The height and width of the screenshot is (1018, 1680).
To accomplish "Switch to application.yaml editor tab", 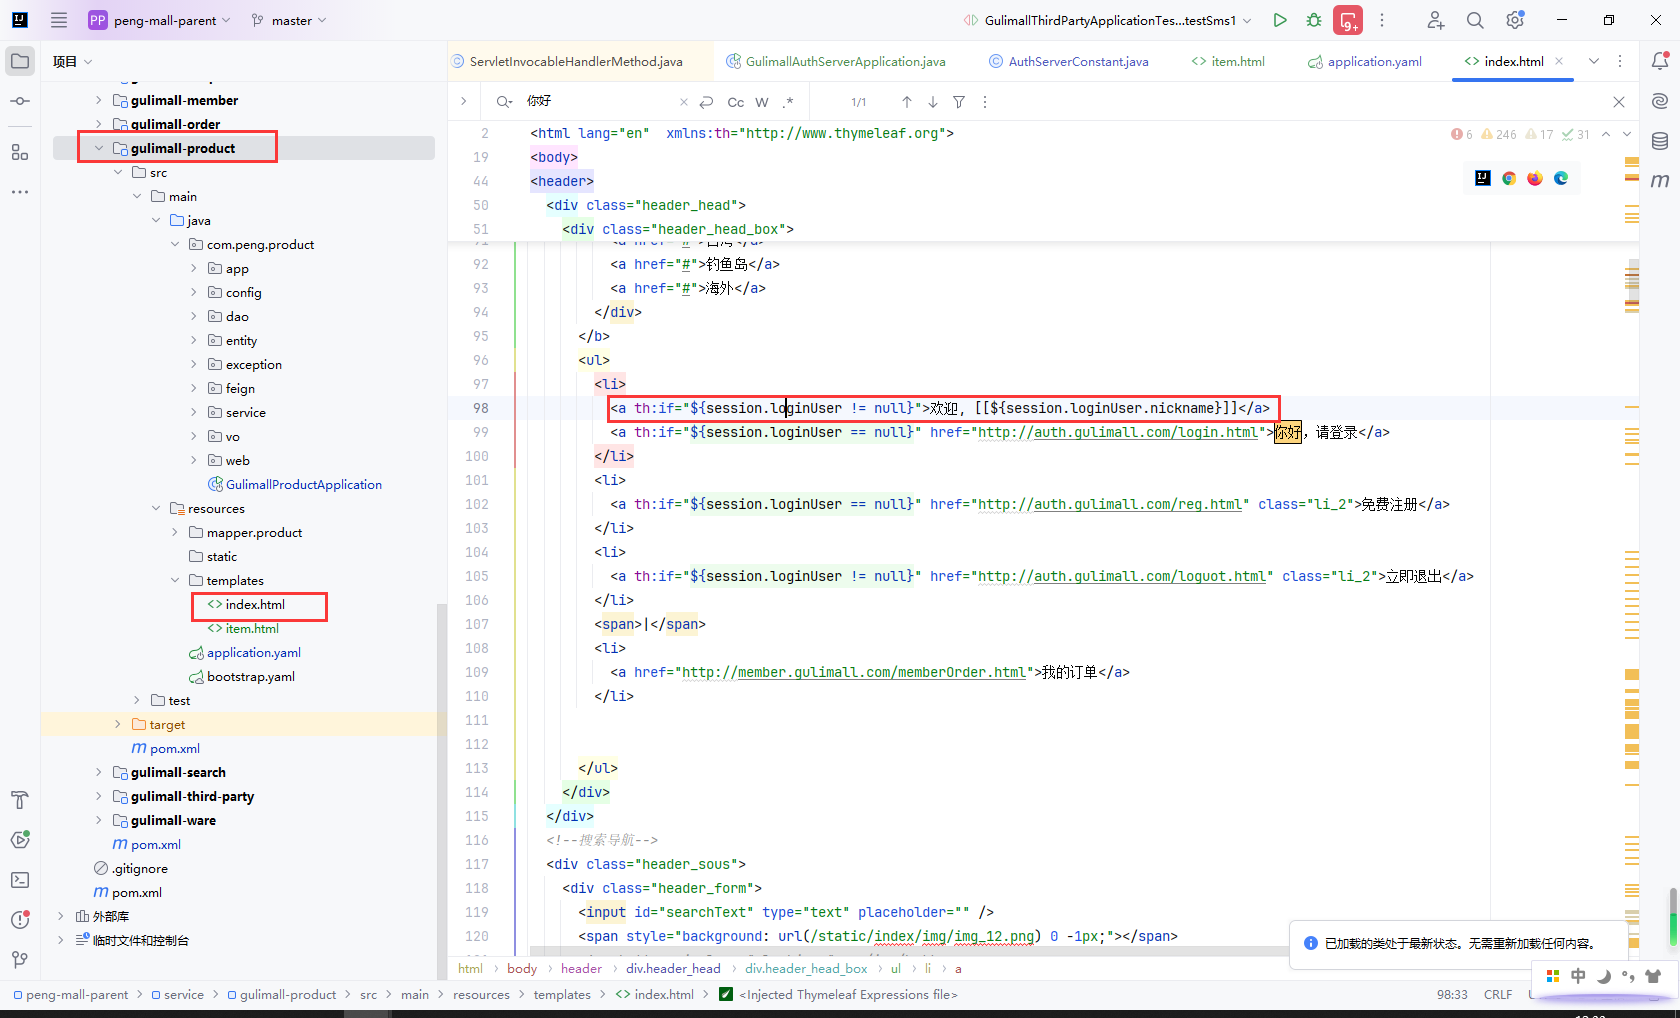I will click(1365, 61).
